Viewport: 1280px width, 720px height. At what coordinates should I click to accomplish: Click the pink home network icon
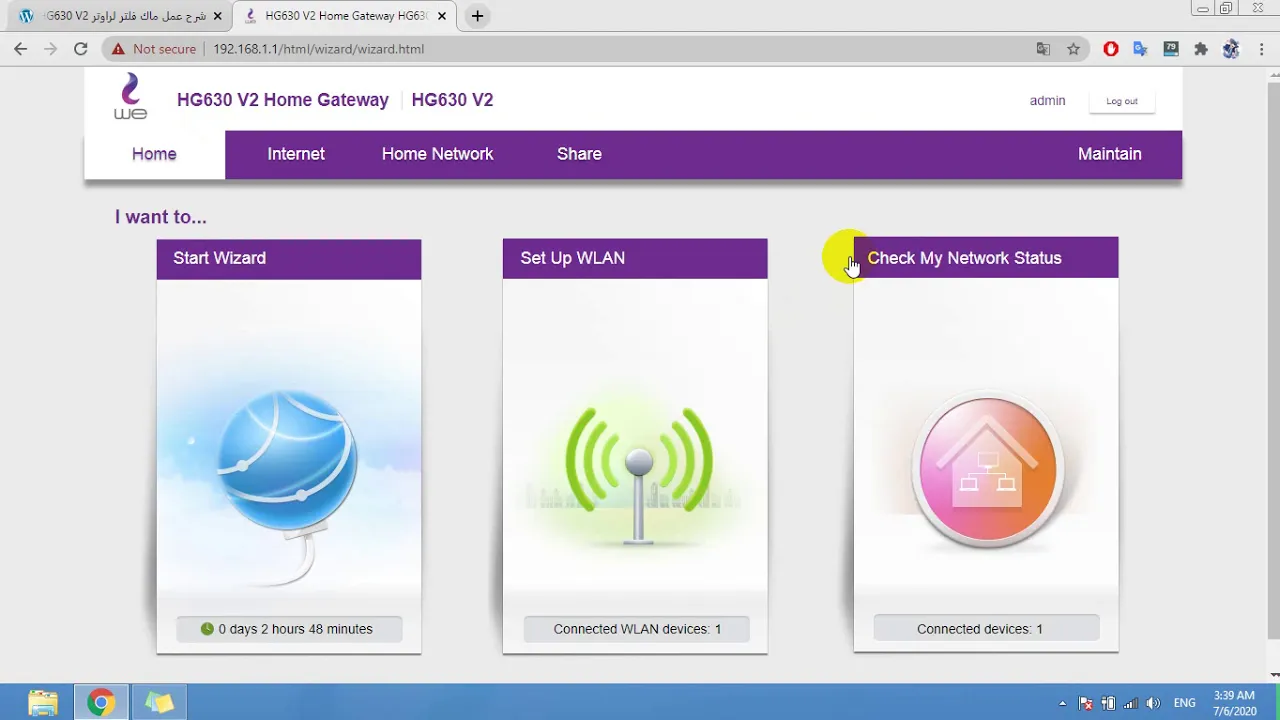987,471
